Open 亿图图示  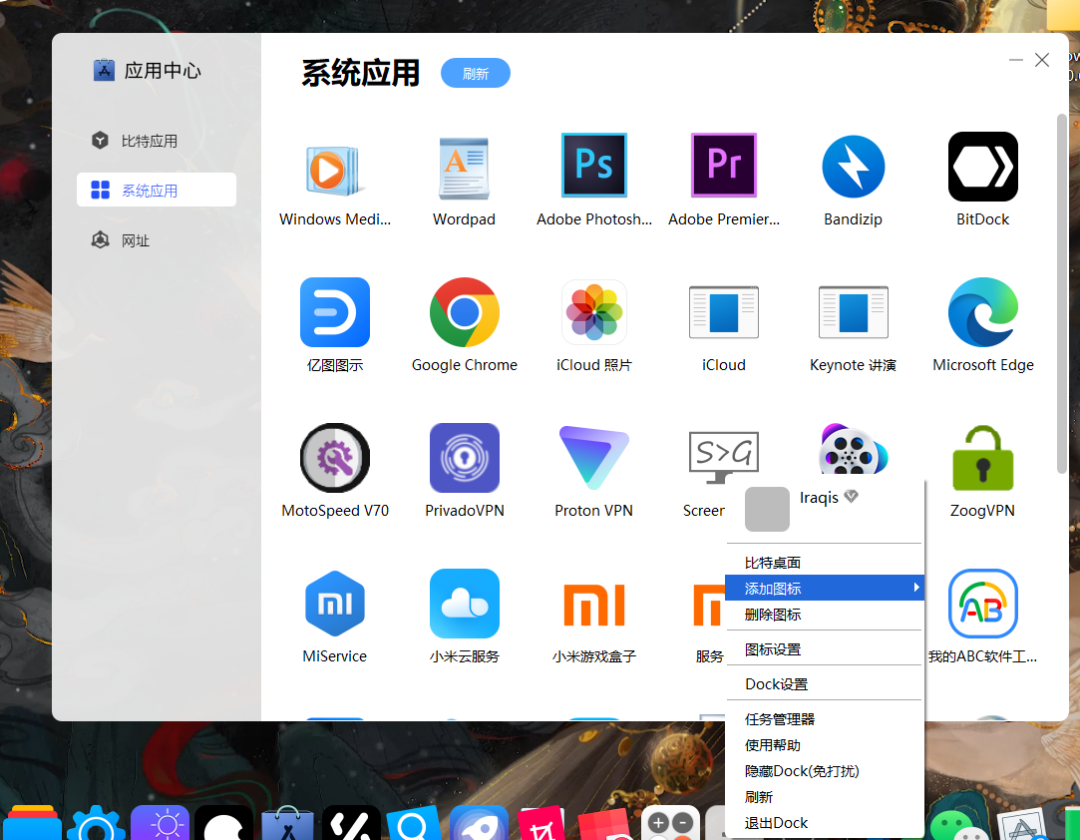335,311
